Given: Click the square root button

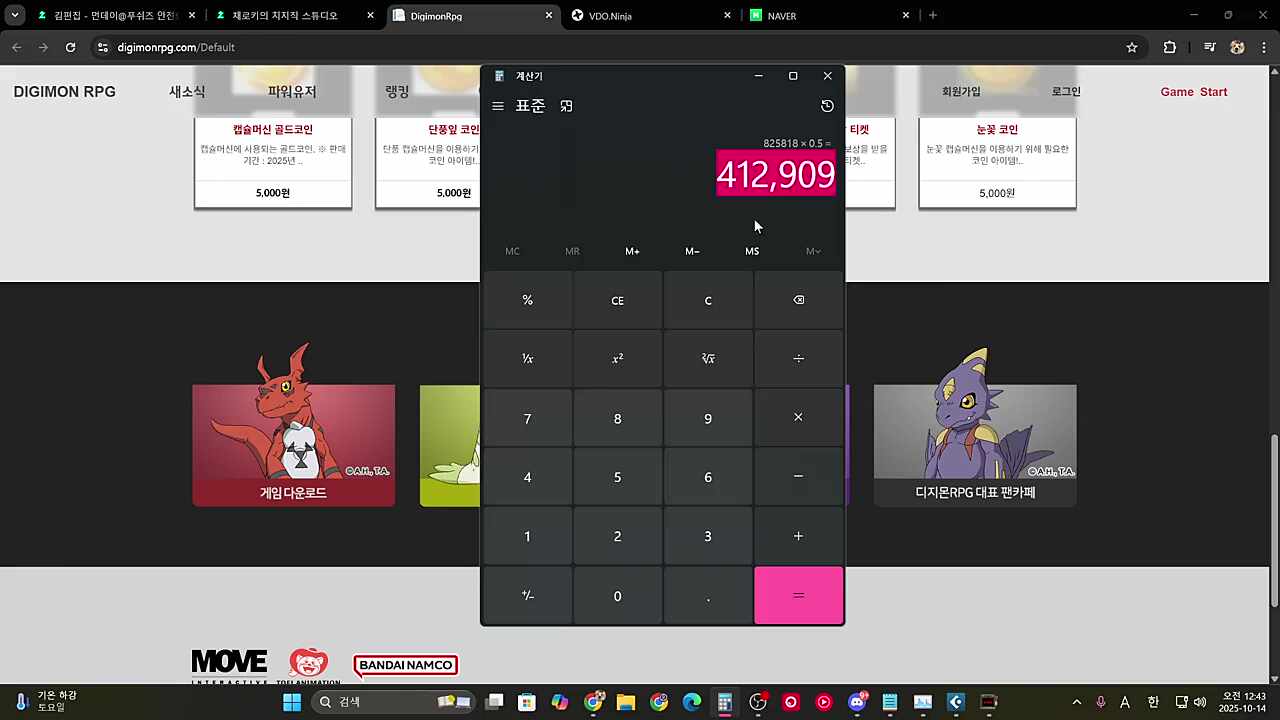Looking at the screenshot, I should click(x=707, y=359).
